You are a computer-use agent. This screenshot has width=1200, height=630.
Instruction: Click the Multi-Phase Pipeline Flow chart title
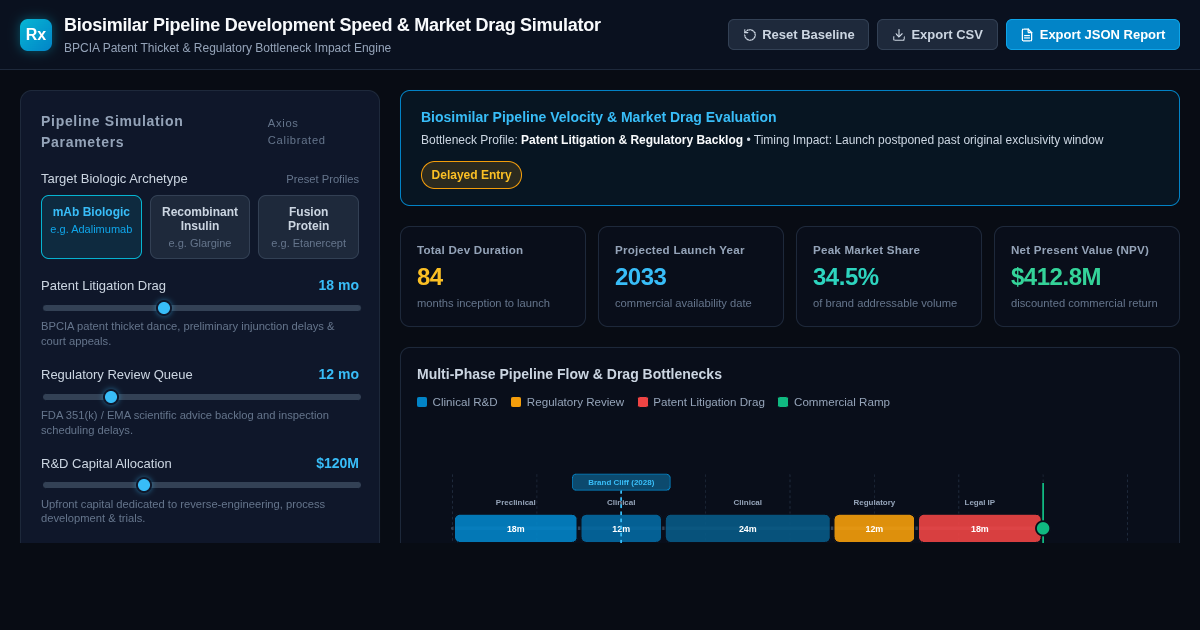point(570,374)
